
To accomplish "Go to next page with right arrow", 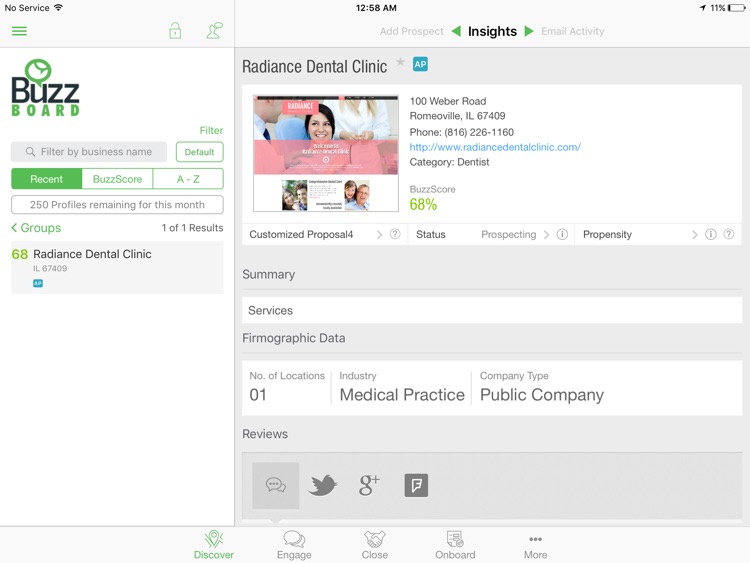I will (x=529, y=31).
